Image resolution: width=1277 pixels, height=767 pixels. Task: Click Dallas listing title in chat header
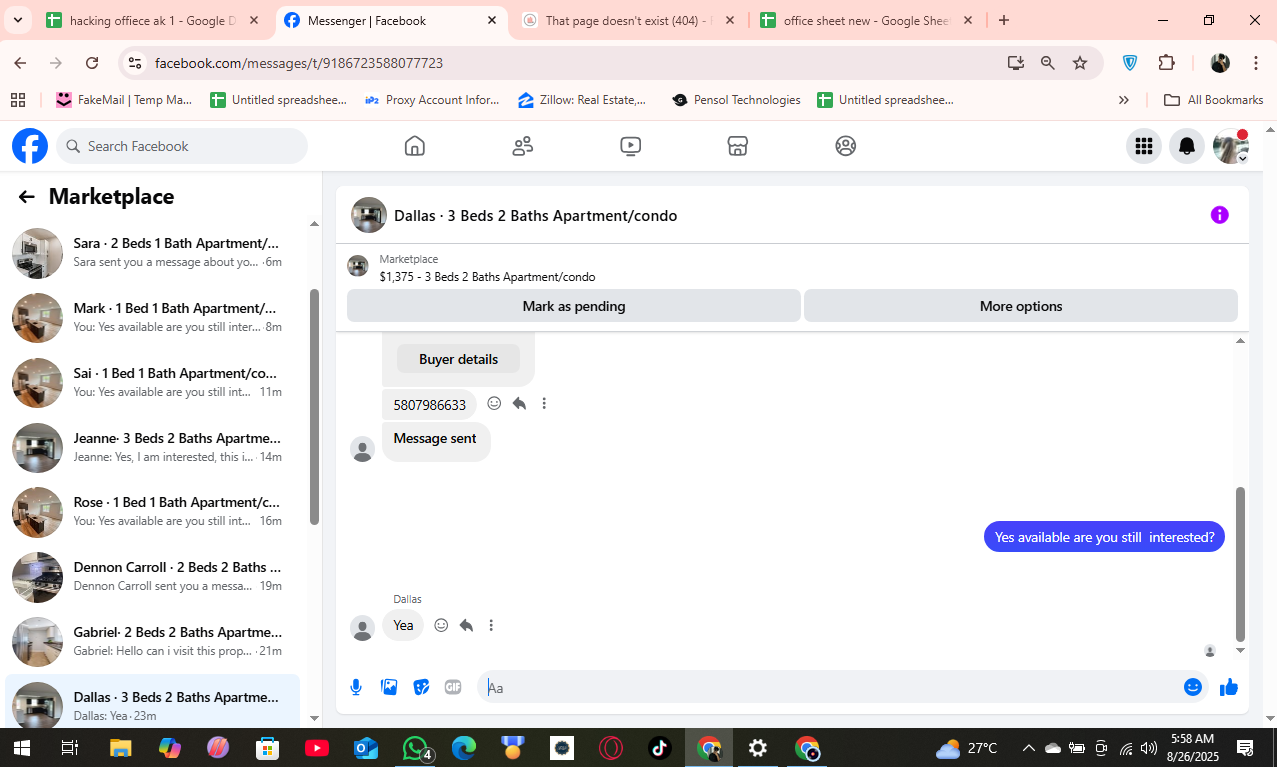point(535,216)
